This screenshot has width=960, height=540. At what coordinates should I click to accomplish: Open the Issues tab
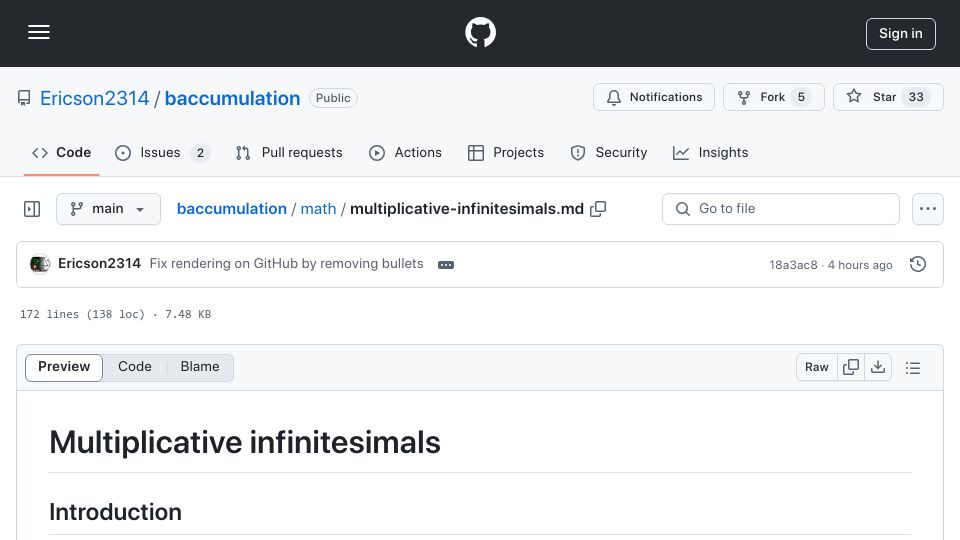click(x=162, y=152)
